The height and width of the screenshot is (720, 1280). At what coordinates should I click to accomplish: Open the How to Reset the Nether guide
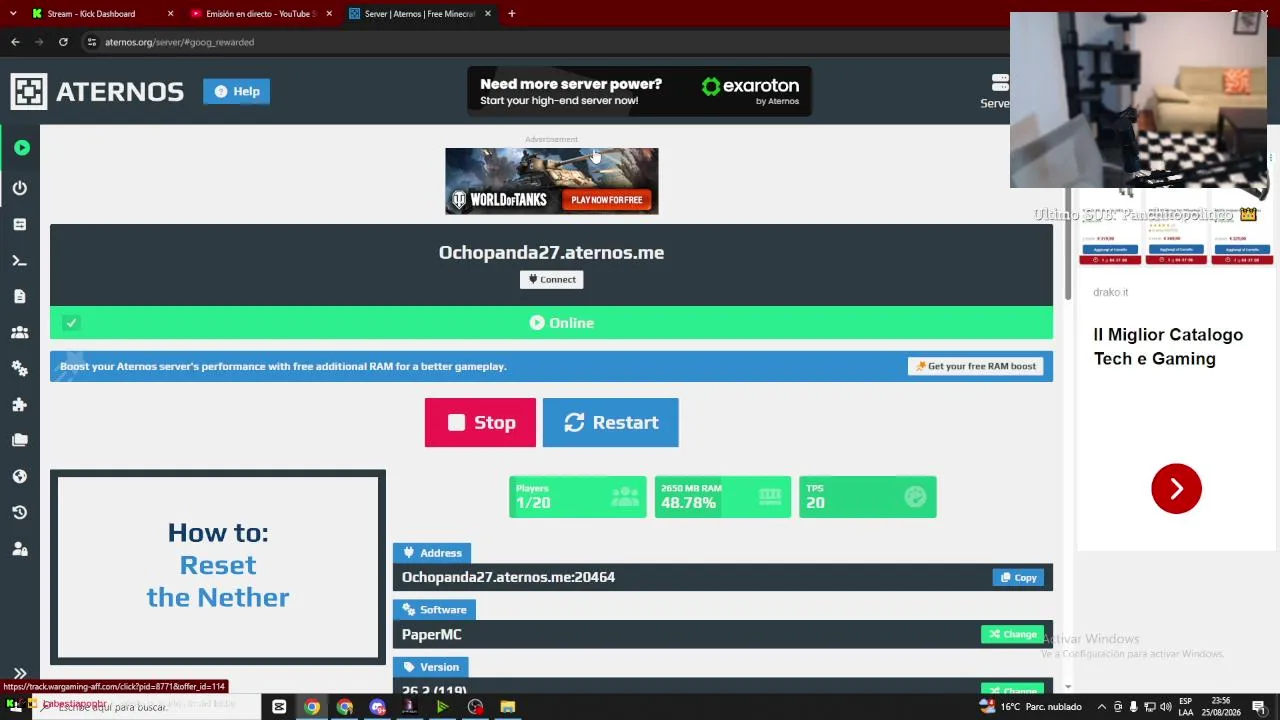coord(218,566)
